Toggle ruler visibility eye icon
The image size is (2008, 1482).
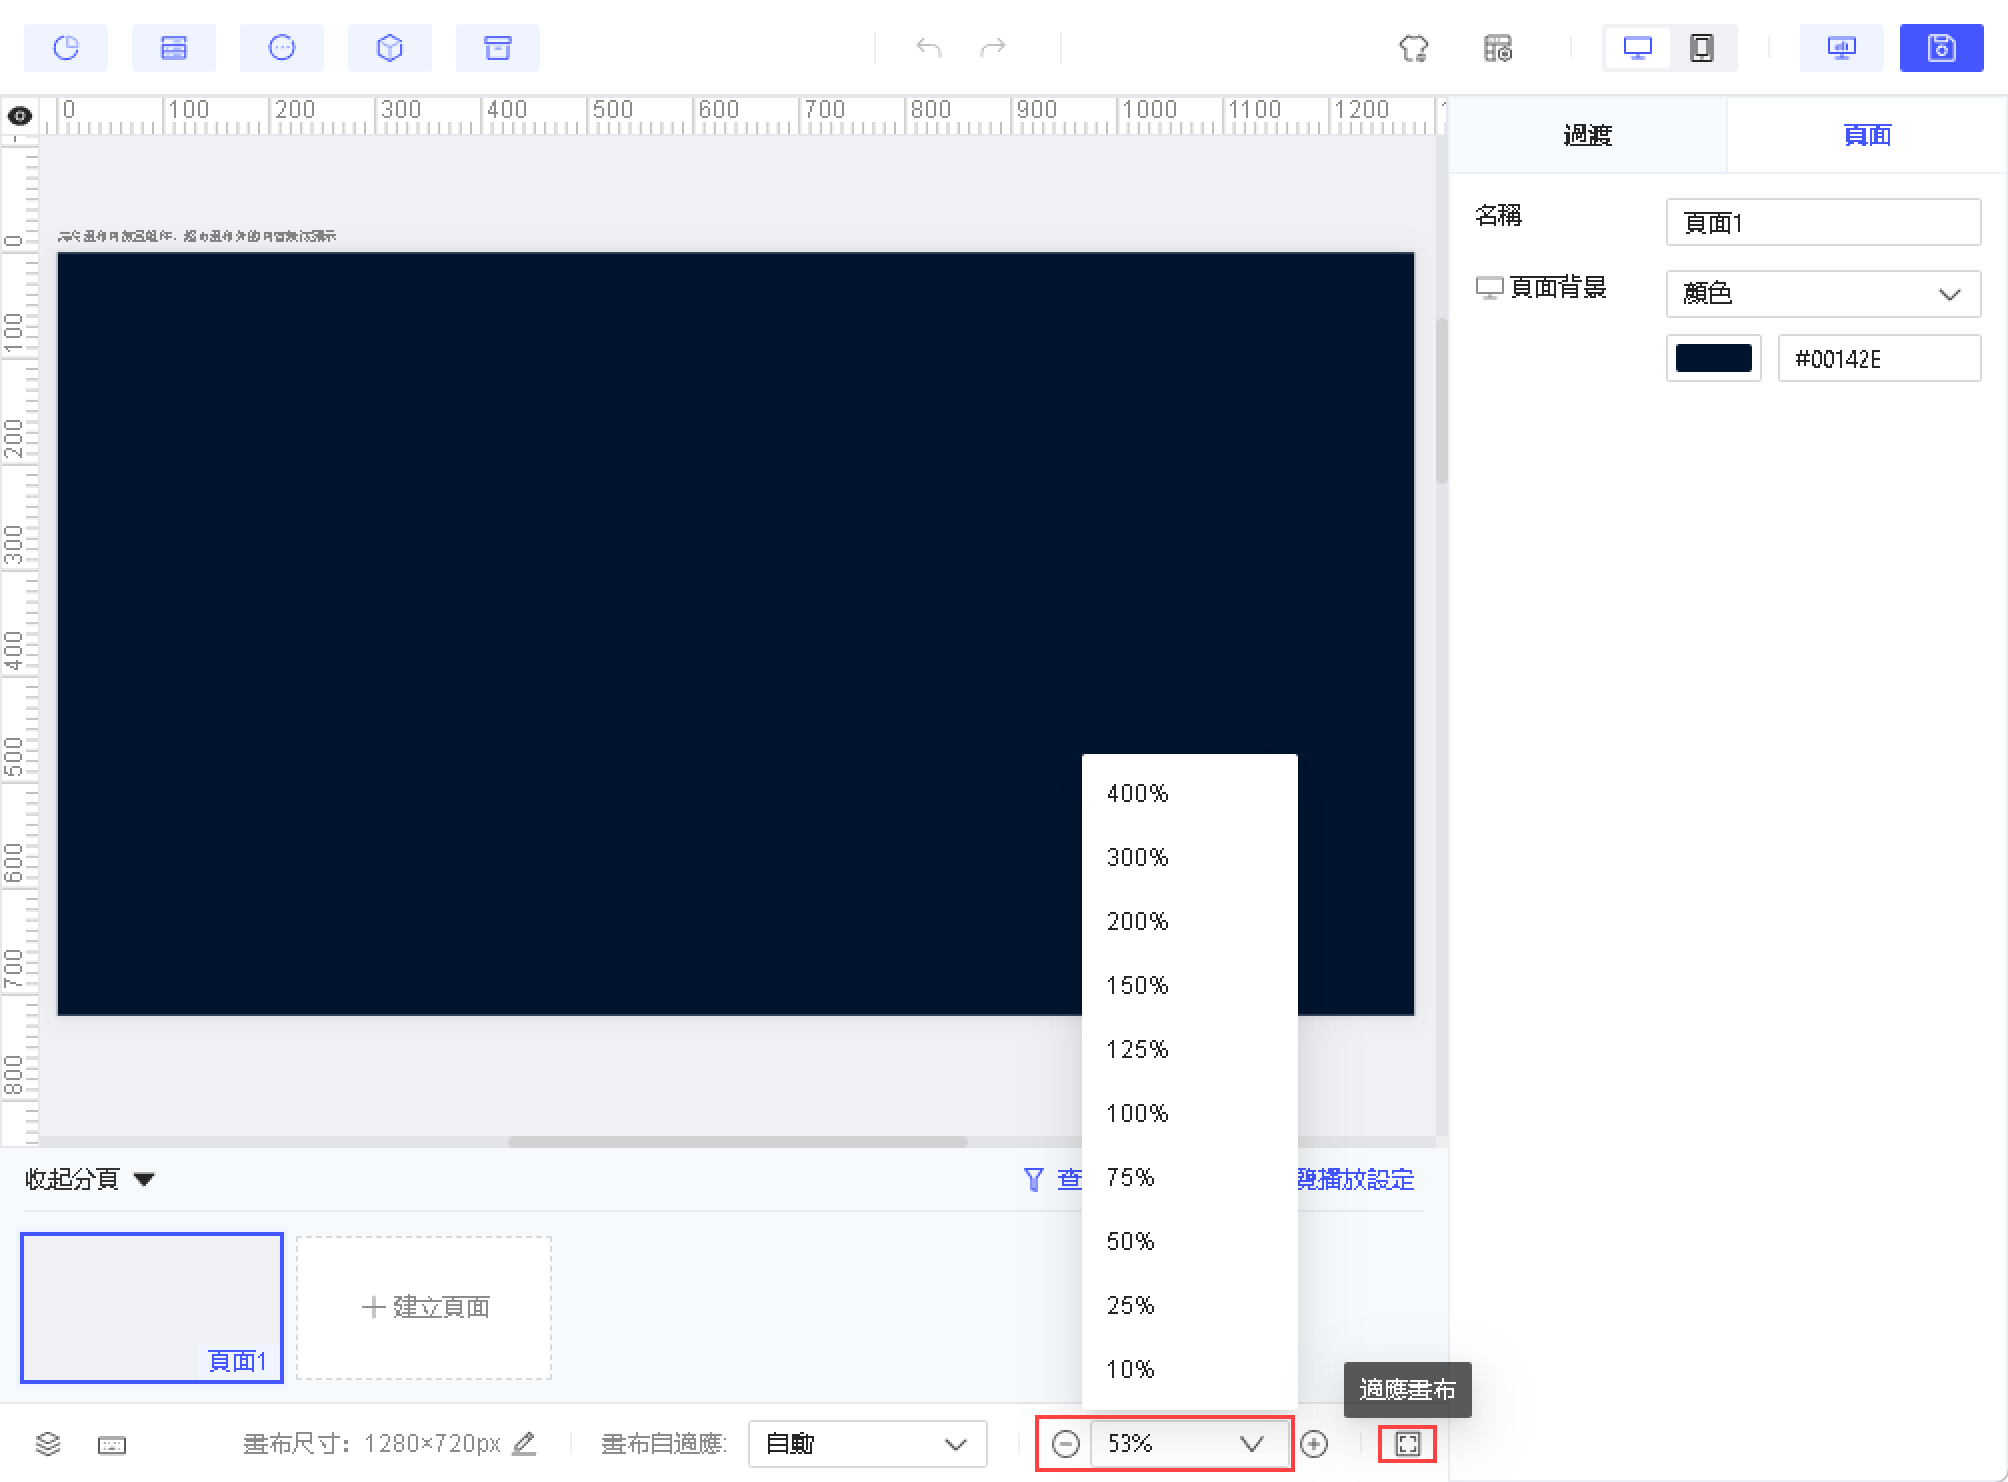[x=19, y=116]
